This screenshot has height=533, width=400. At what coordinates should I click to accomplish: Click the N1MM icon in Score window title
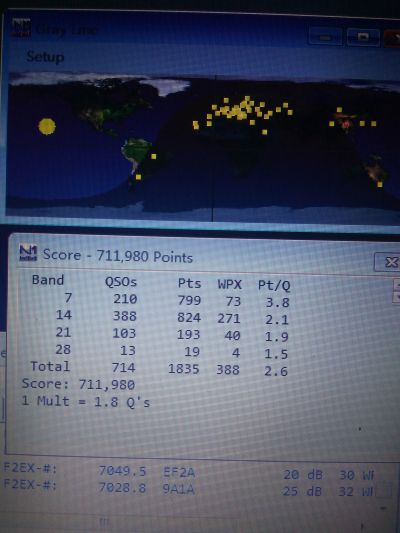(x=28, y=253)
